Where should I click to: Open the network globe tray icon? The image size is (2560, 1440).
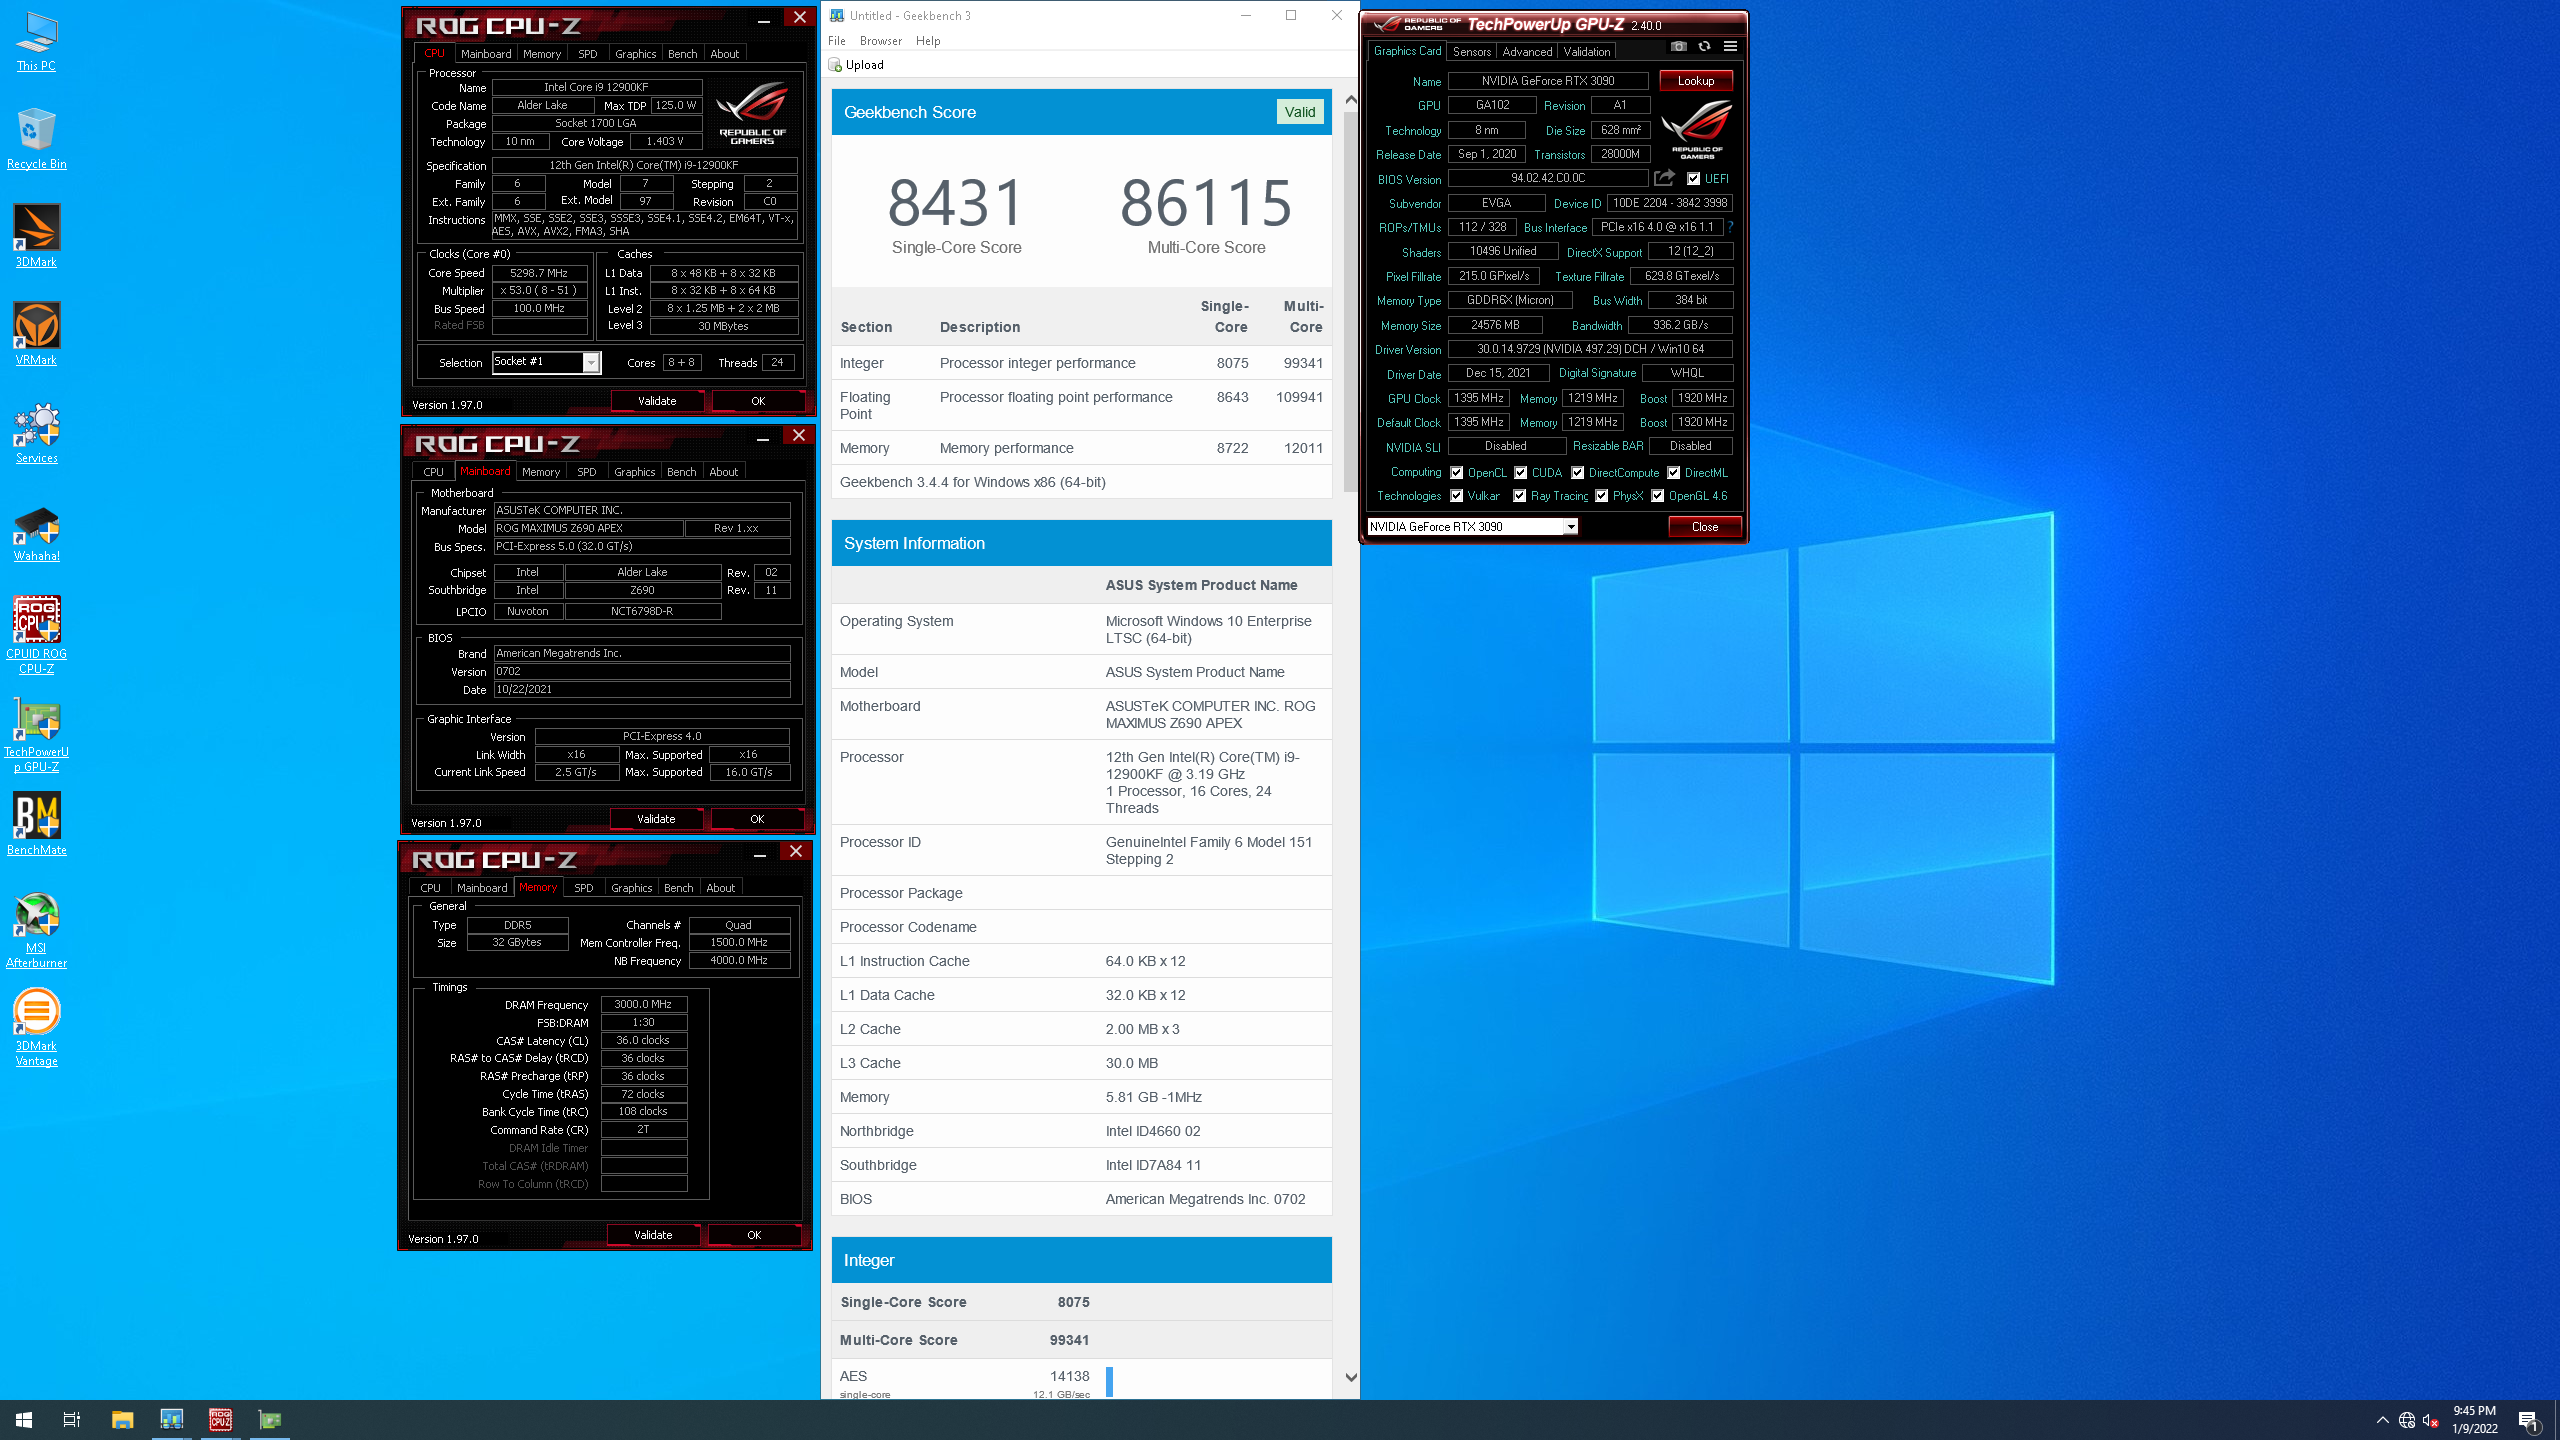(x=2407, y=1420)
